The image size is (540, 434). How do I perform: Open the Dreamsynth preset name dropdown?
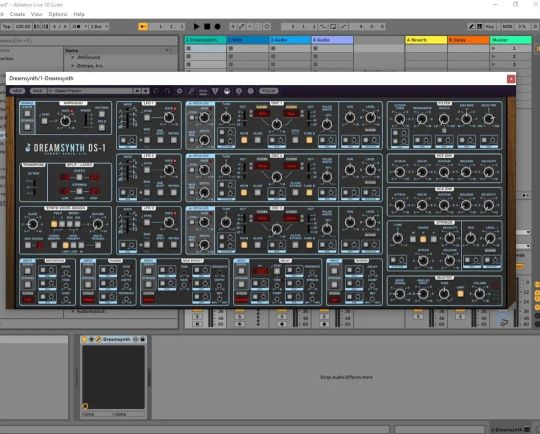coord(90,91)
